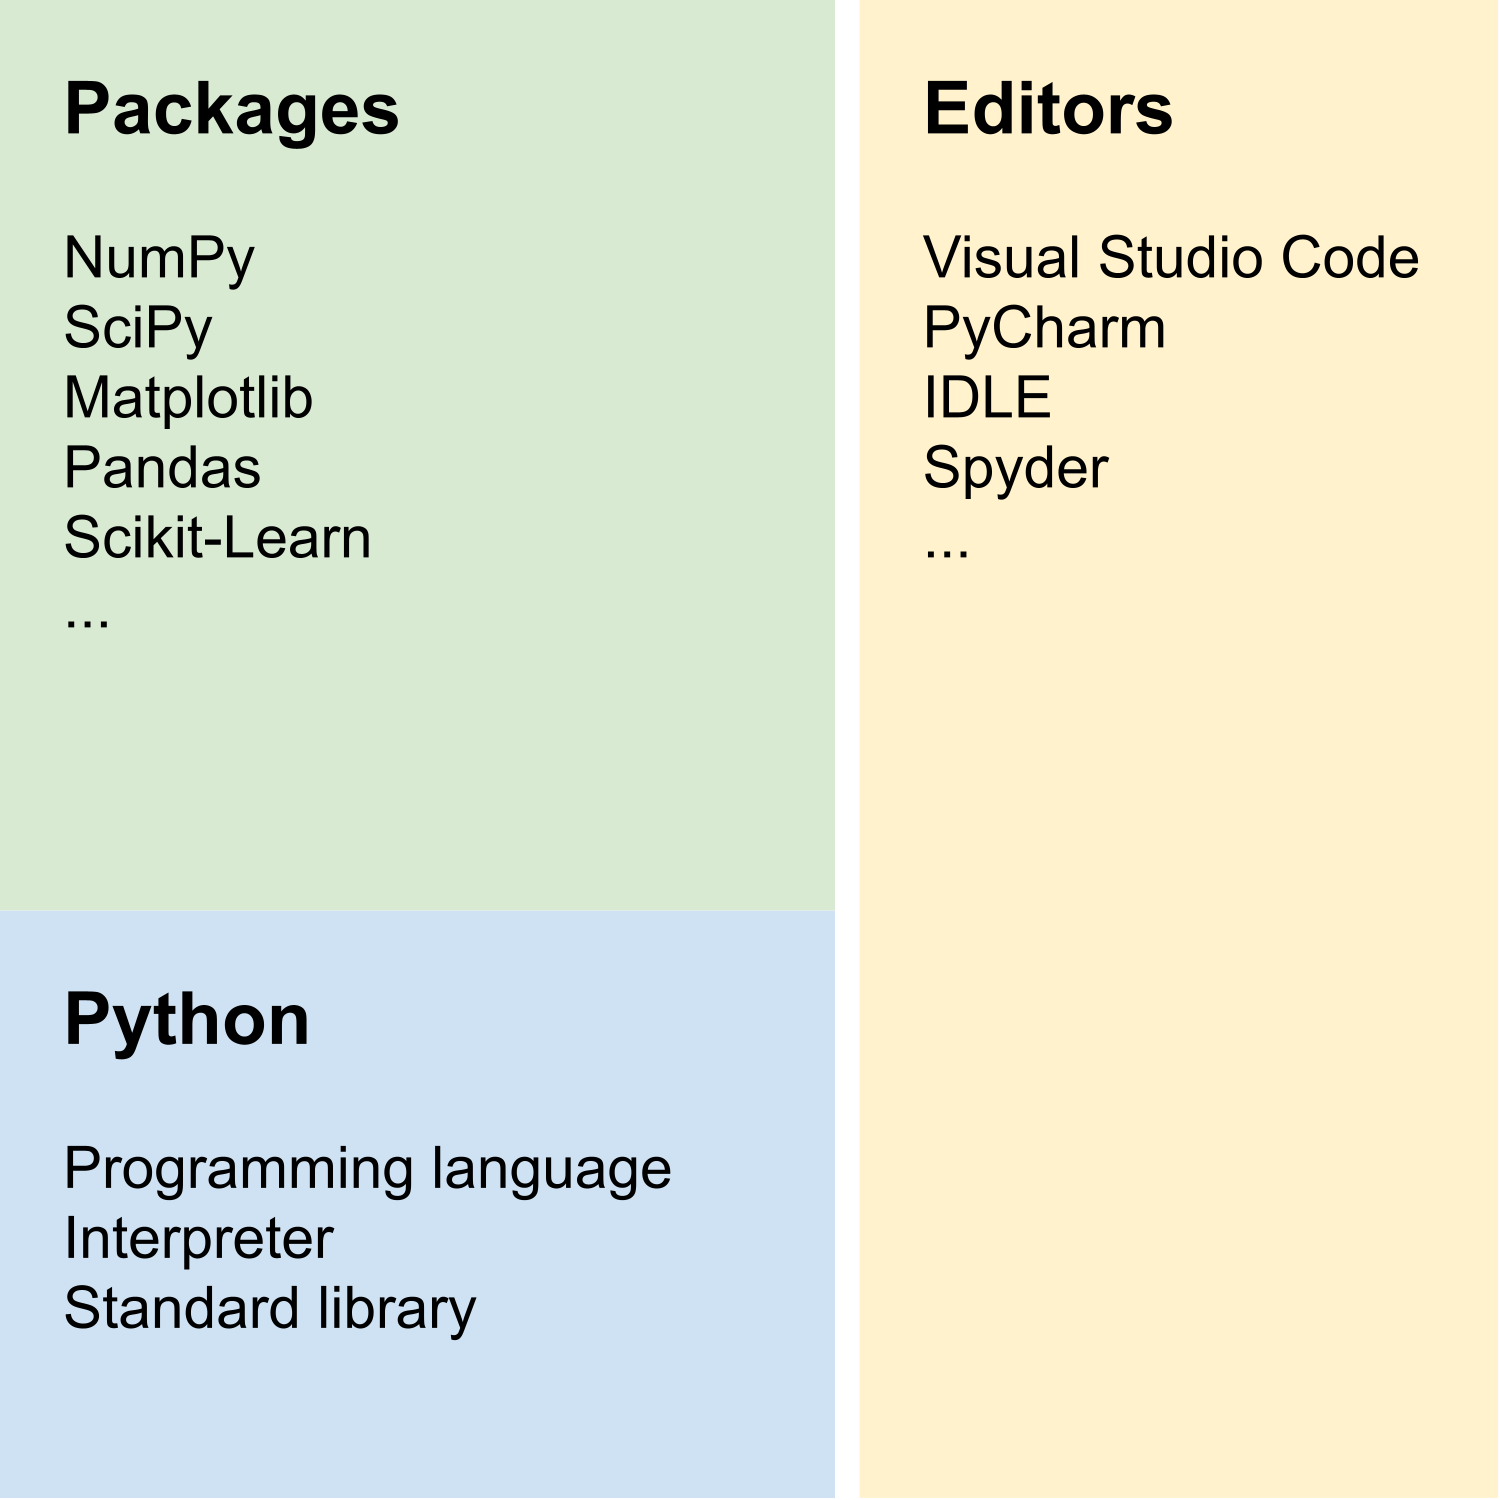1500x1500 pixels.
Task: Select the Programming language text
Action: click(x=367, y=1170)
